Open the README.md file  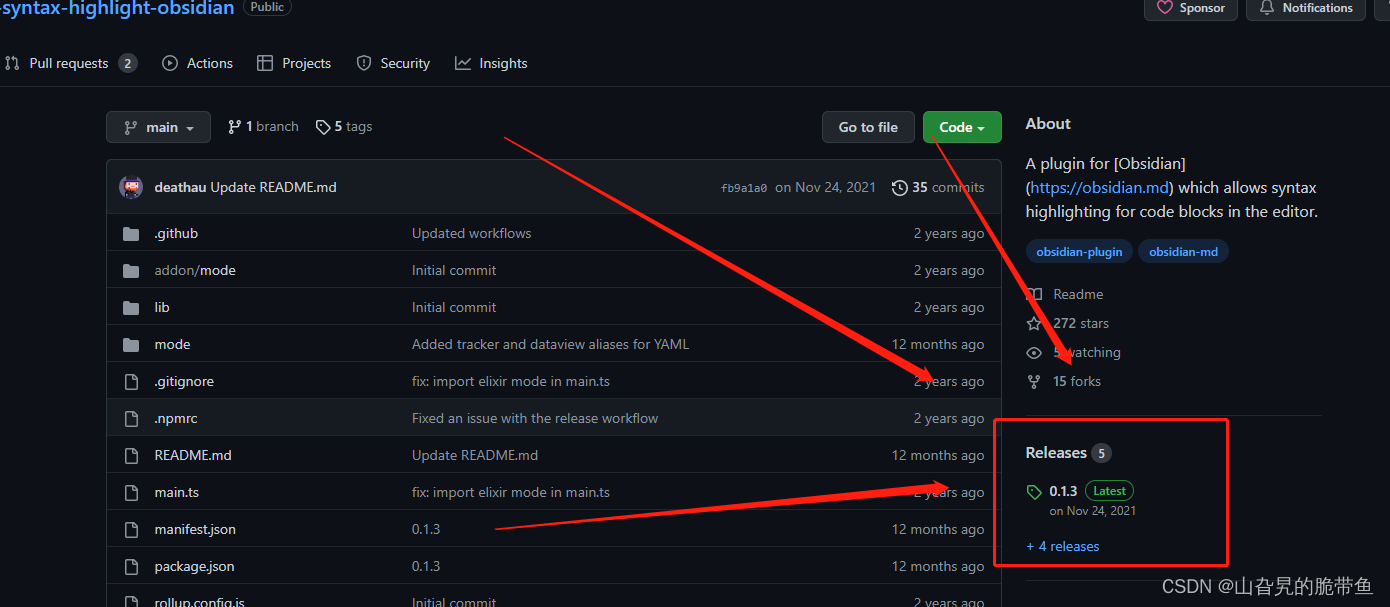pyautogui.click(x=193, y=455)
